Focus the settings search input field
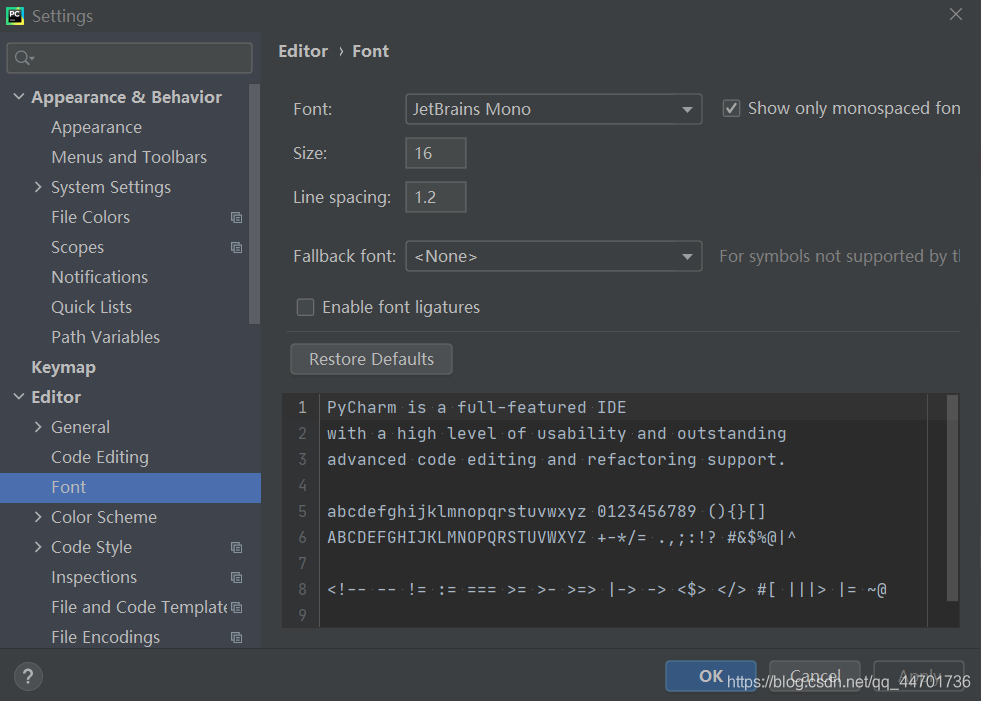The height and width of the screenshot is (701, 981). pos(130,58)
